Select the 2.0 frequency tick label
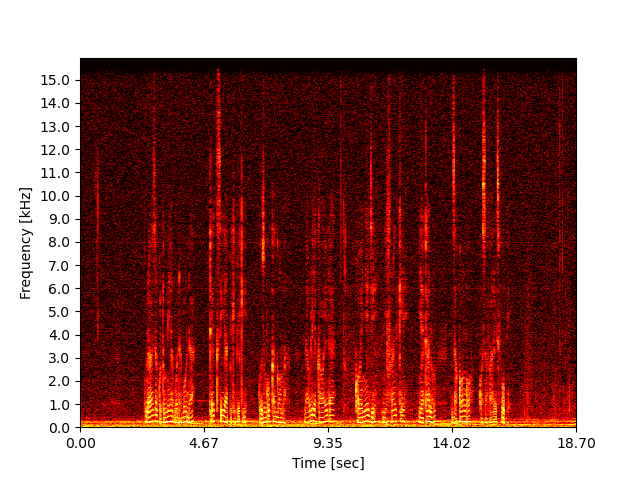The width and height of the screenshot is (640, 480). (59, 382)
